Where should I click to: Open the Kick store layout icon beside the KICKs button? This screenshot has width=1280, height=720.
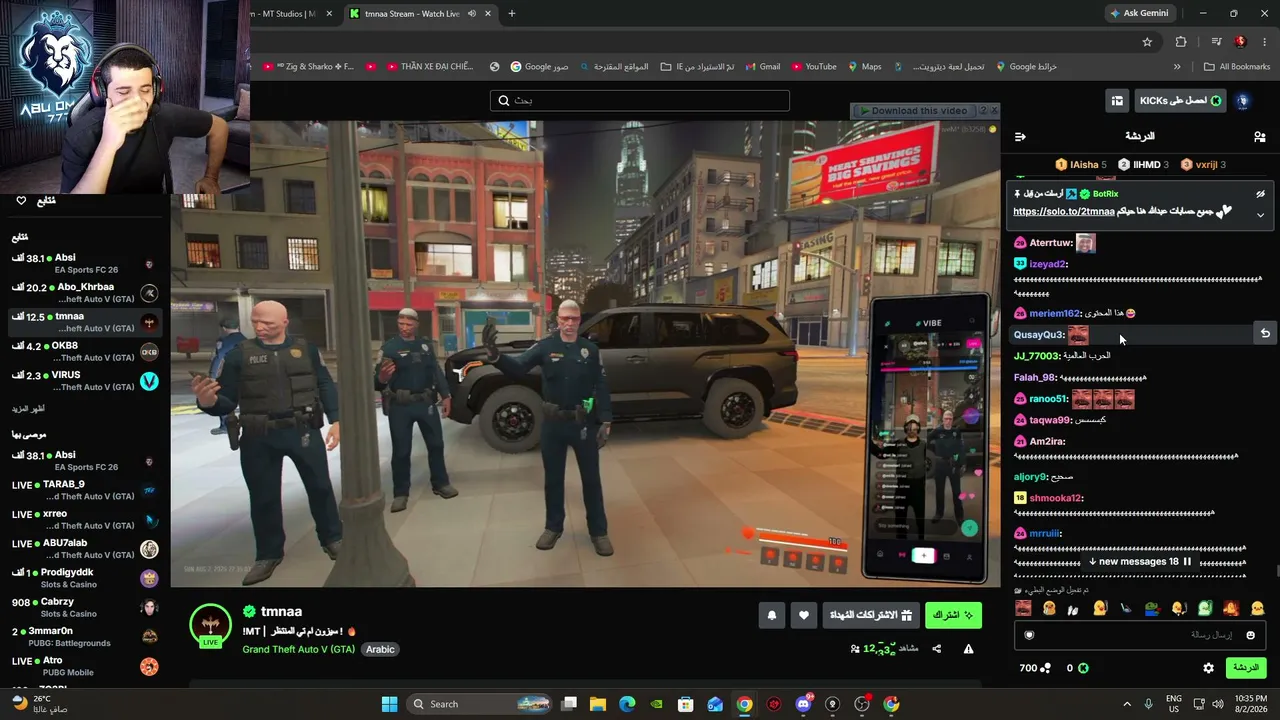coord(1117,101)
